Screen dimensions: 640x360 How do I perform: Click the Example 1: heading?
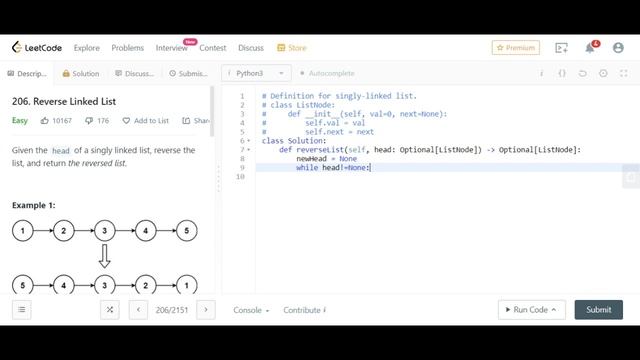33,205
